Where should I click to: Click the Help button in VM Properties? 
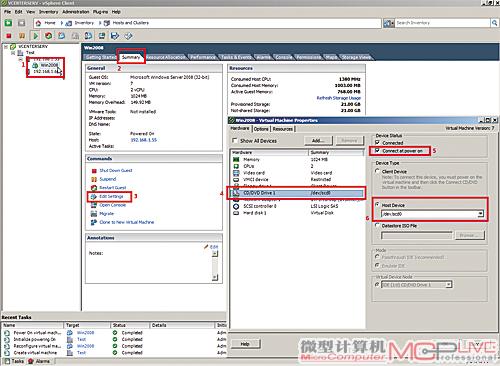245,344
